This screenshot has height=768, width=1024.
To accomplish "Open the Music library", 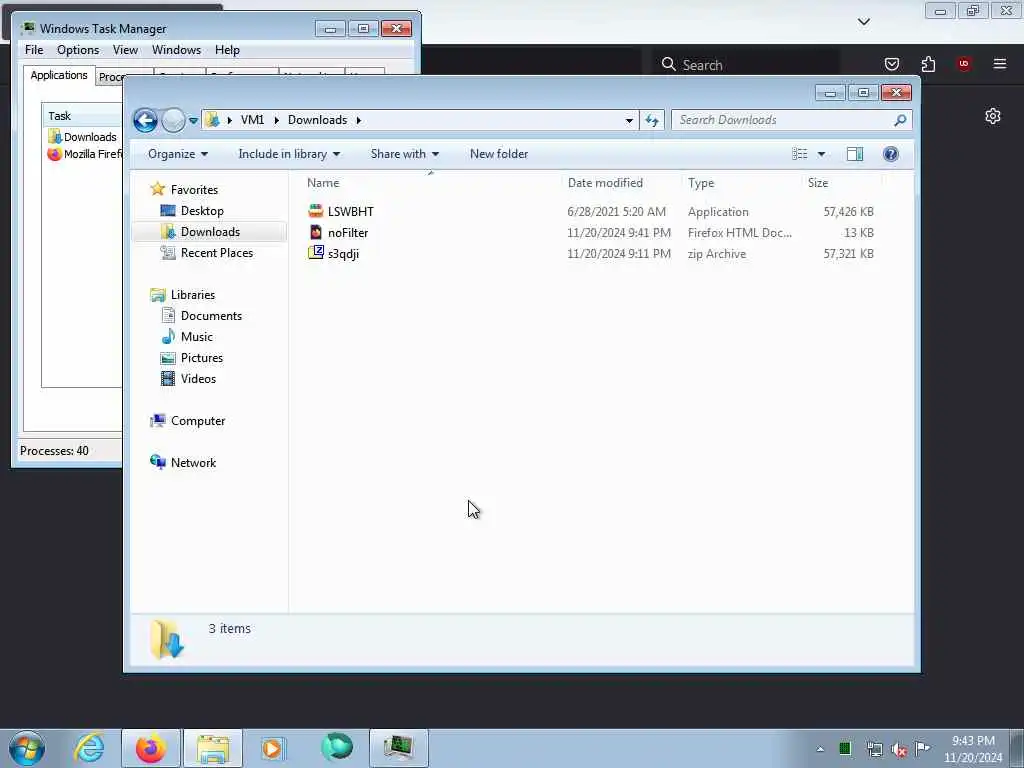I will (197, 336).
